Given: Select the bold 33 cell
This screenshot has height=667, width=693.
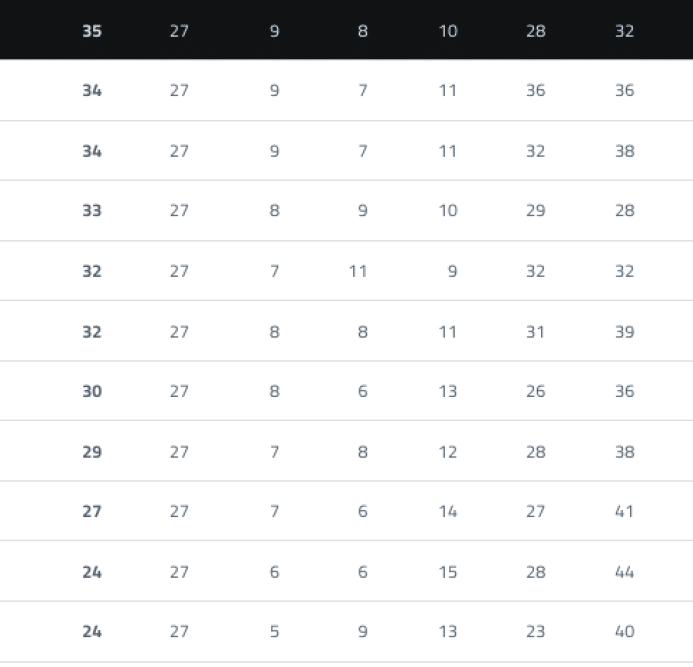Looking at the screenshot, I should pyautogui.click(x=91, y=211).
